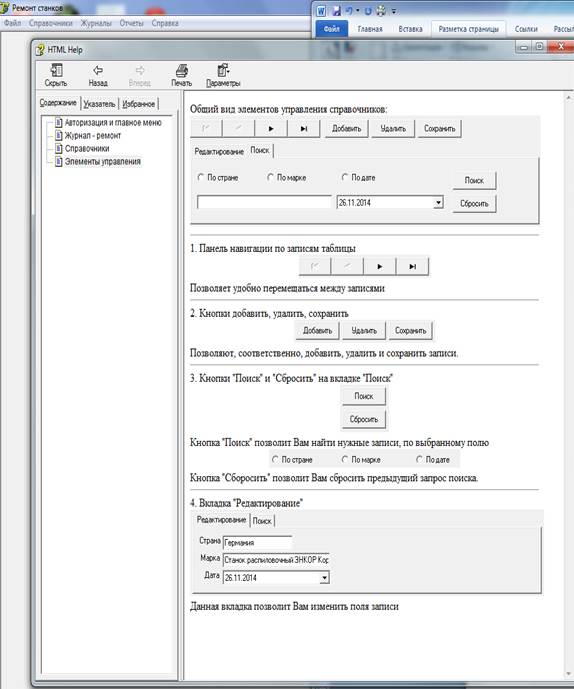Click next-record arrow in the top overview navigation panel

271,128
